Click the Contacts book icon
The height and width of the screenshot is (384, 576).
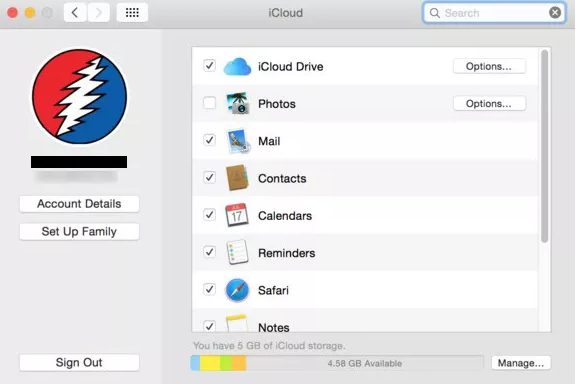[x=237, y=178]
